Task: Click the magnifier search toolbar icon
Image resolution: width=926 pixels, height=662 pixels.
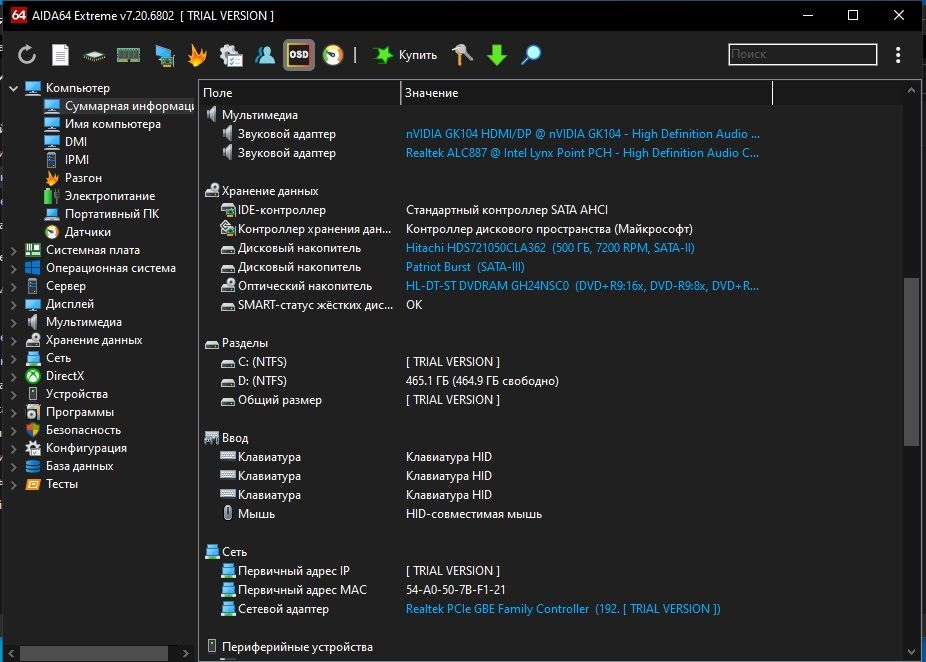Action: (531, 55)
